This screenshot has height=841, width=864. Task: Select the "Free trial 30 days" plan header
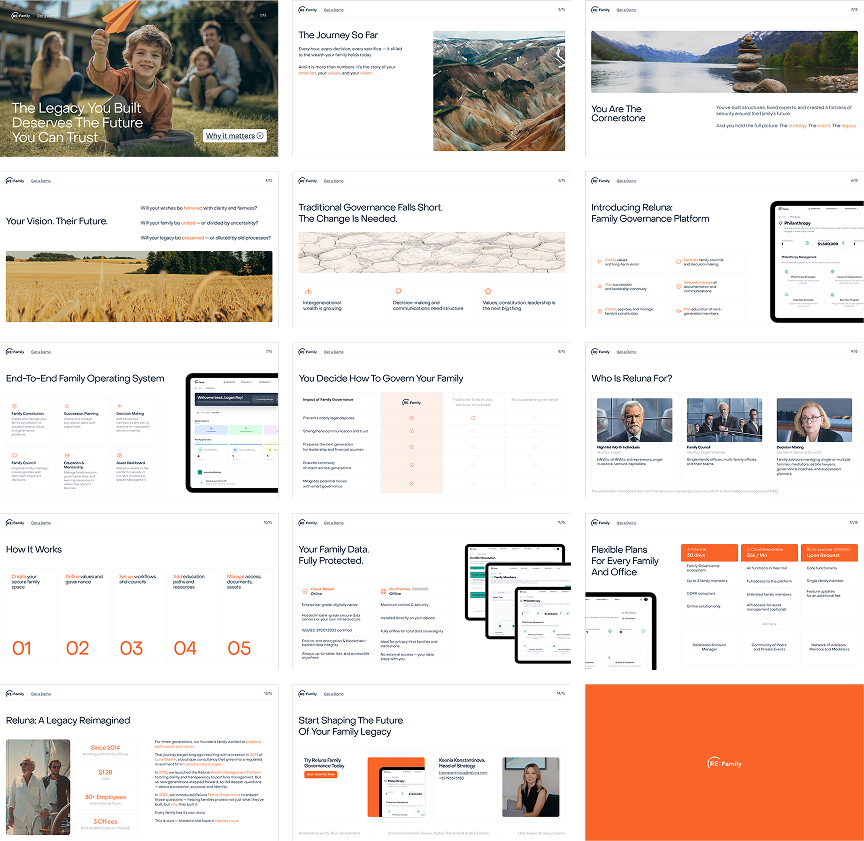[x=709, y=553]
